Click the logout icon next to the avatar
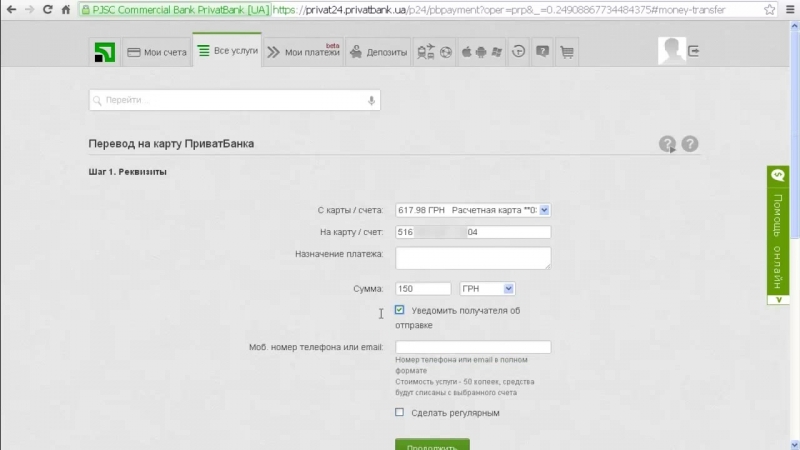This screenshot has width=800, height=450. (694, 51)
